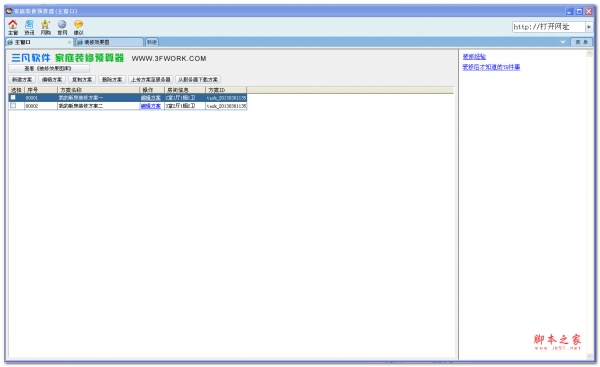Click the task_ ID cell in row 00002

pyautogui.click(x=226, y=106)
